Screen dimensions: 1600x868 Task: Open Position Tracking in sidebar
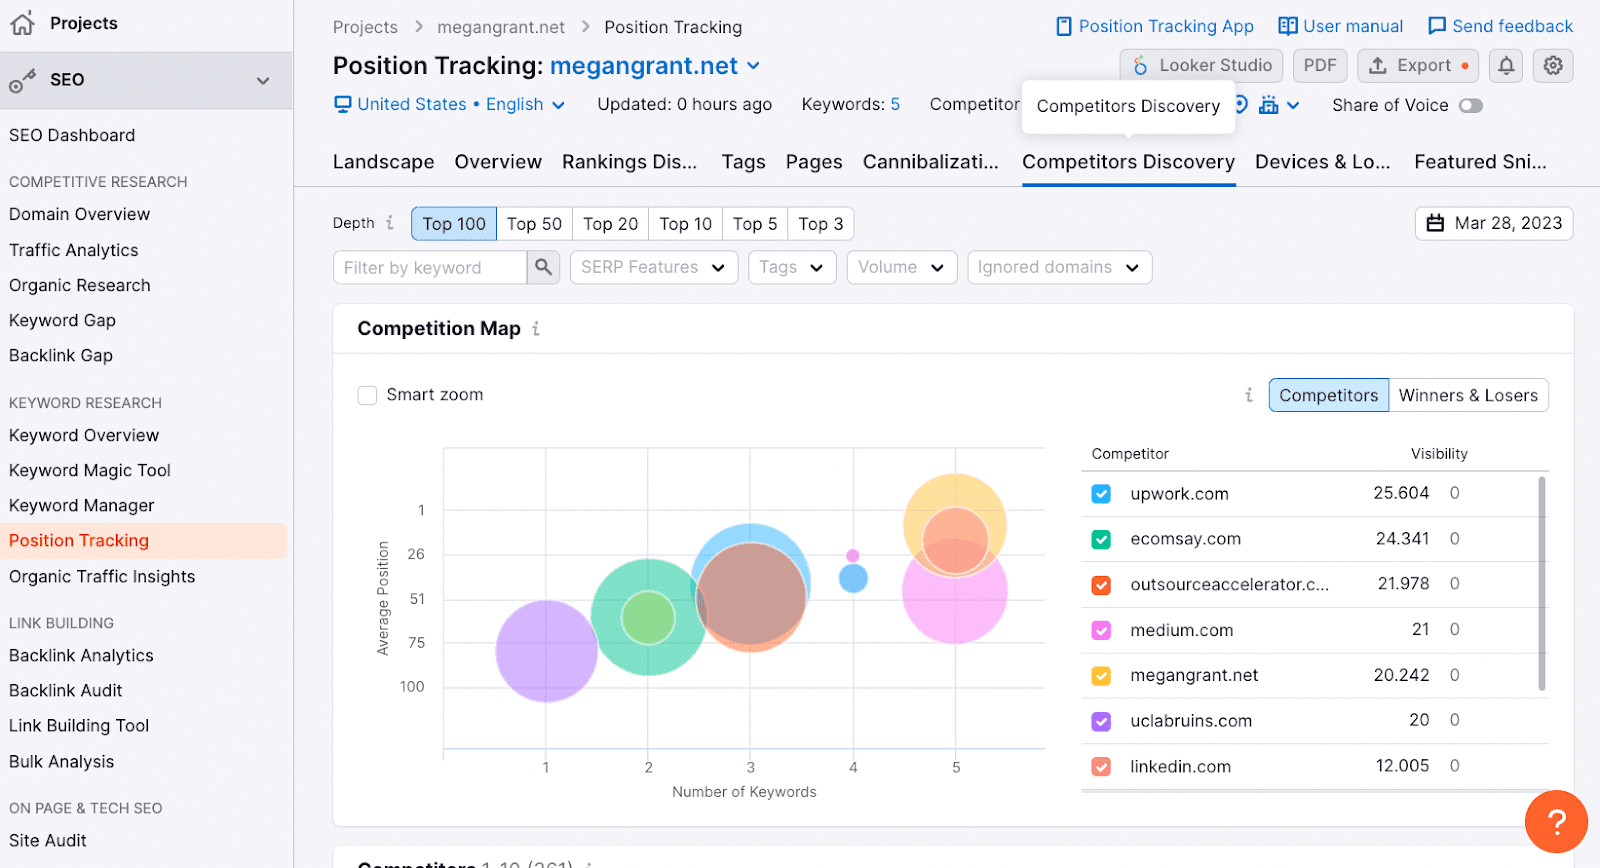[79, 541]
